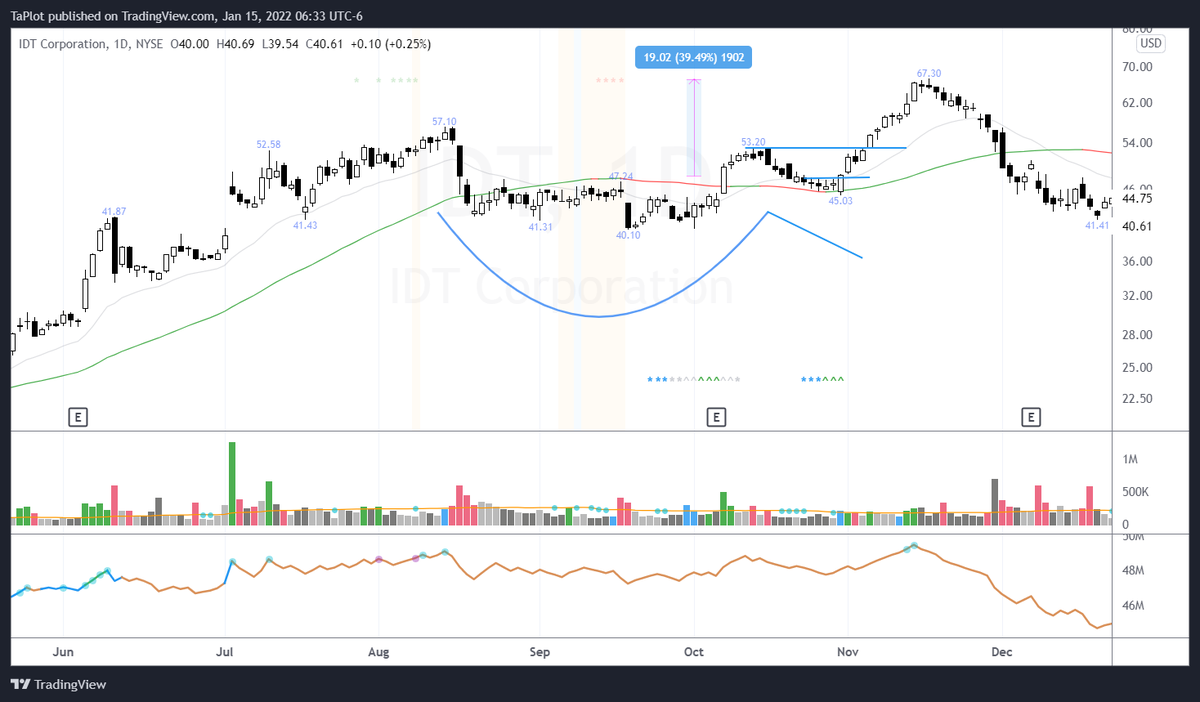Click the 52.58 price label

[268, 144]
